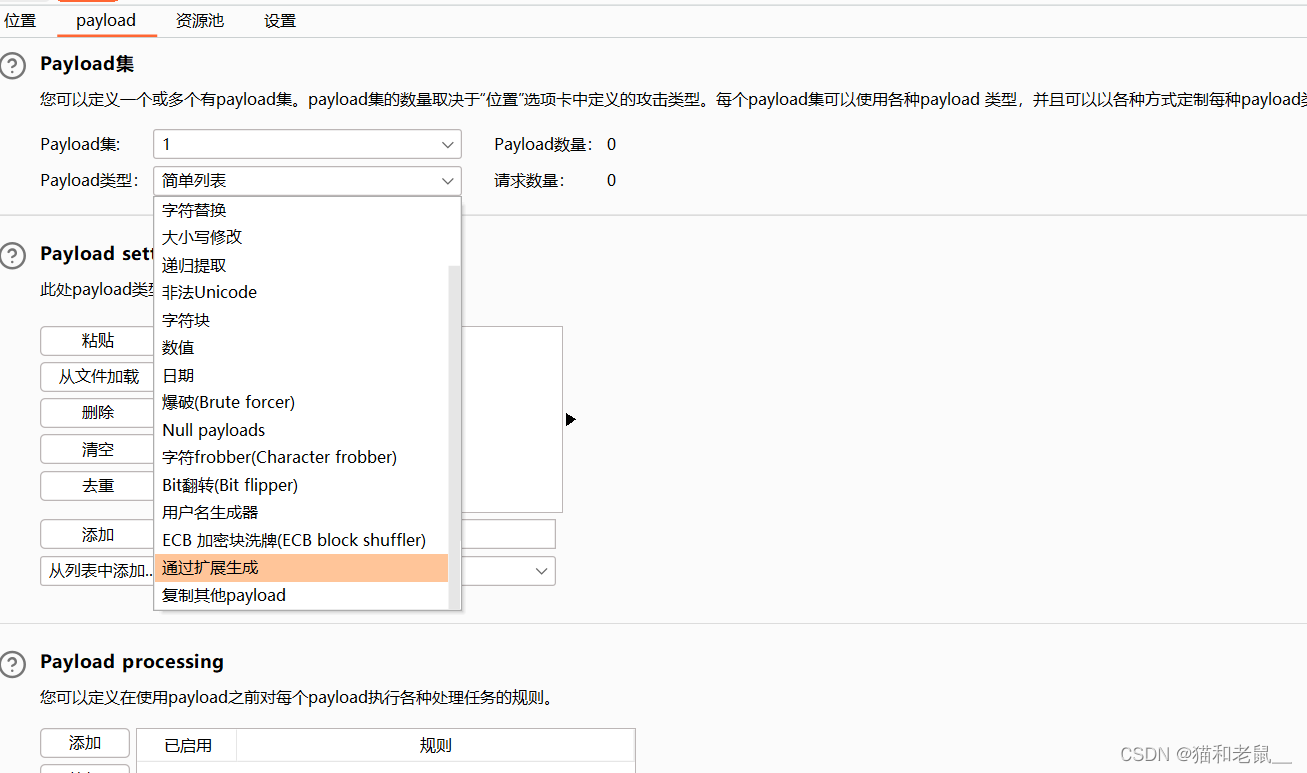The width and height of the screenshot is (1307, 773).
Task: Choose 字符替换 payload type
Action: [x=301, y=210]
